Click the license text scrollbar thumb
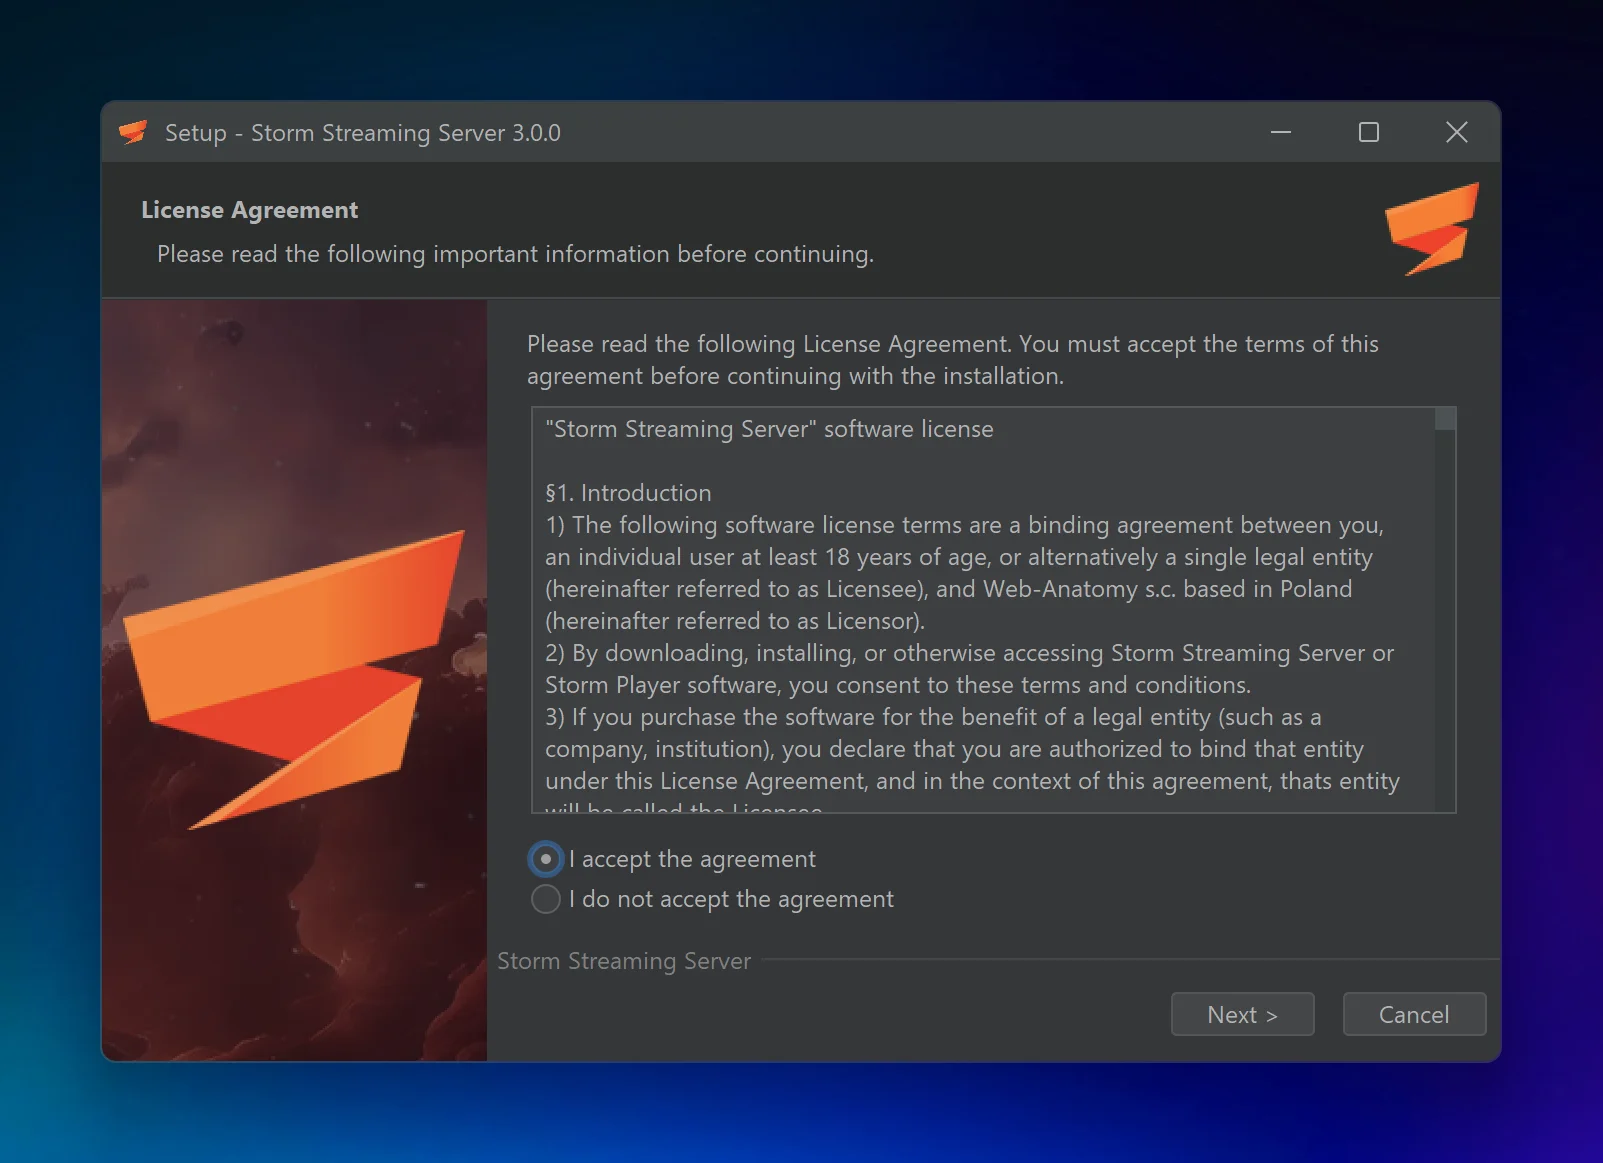The height and width of the screenshot is (1163, 1603). [x=1444, y=418]
